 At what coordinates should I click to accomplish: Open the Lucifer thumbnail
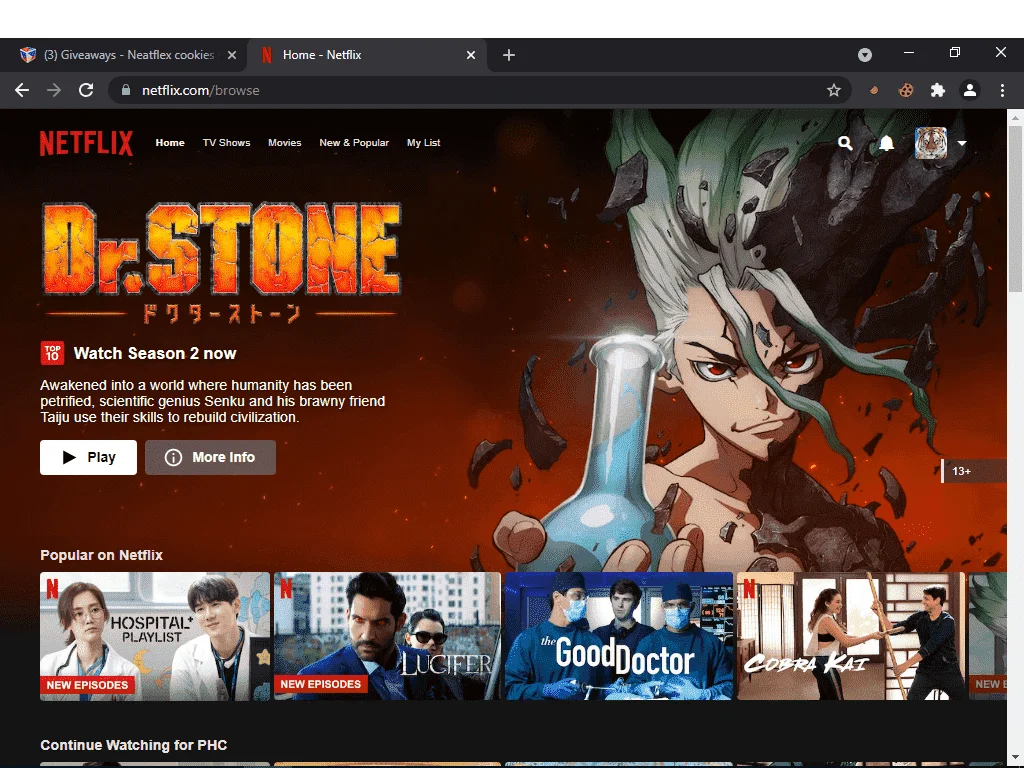387,636
